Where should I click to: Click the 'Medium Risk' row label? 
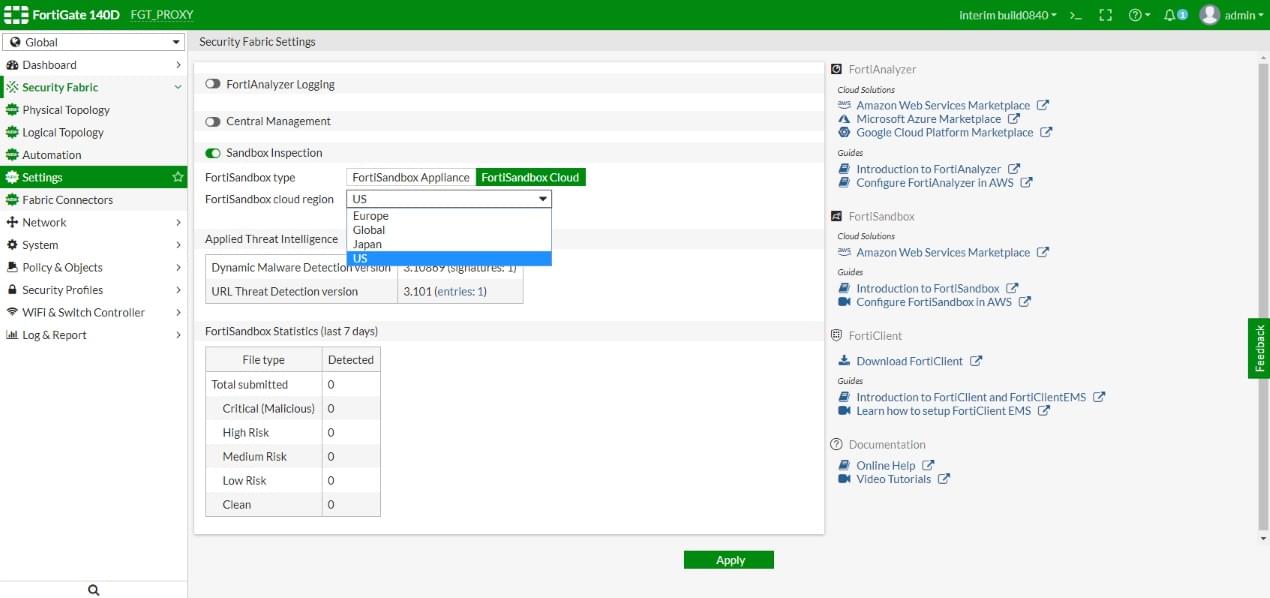(x=254, y=456)
